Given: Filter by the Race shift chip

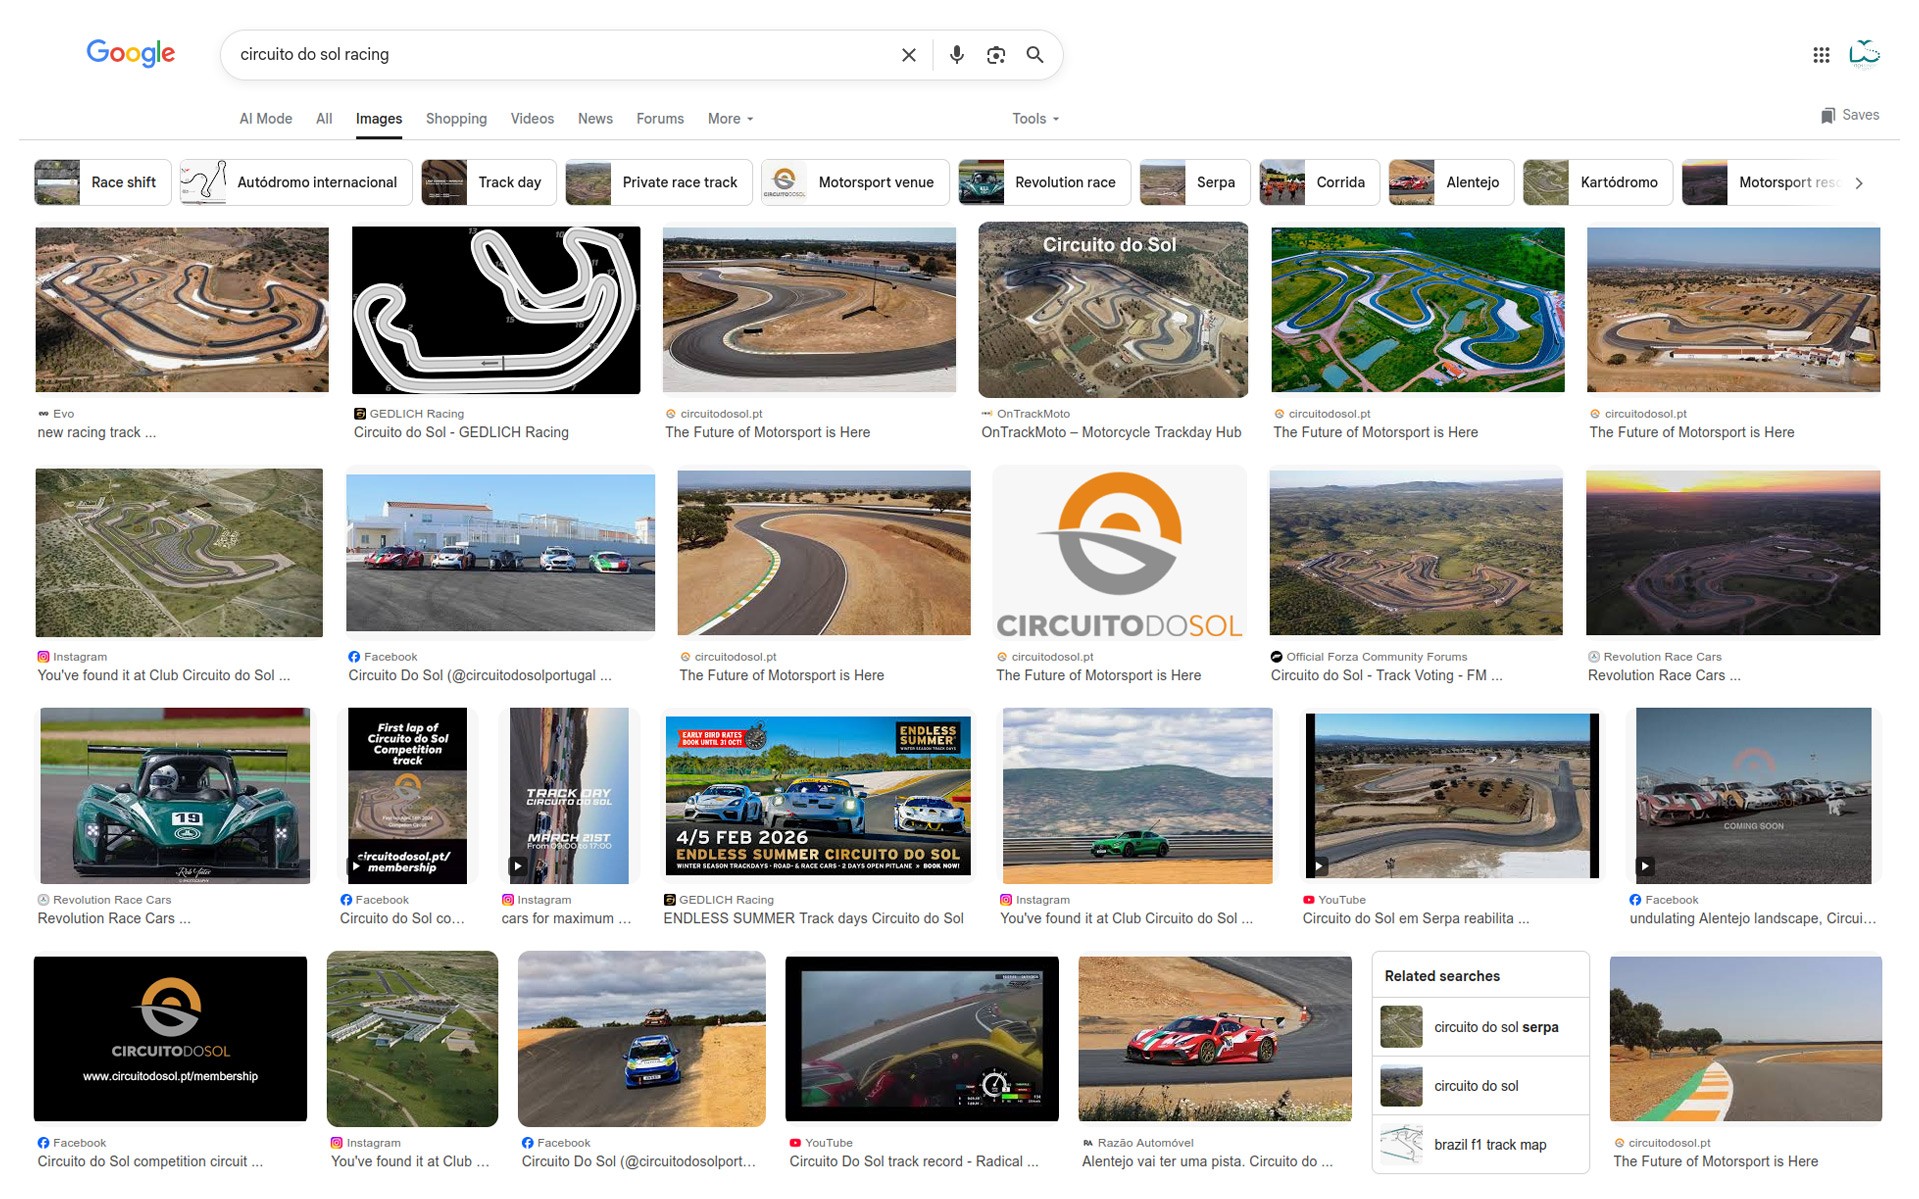Looking at the screenshot, I should point(102,183).
